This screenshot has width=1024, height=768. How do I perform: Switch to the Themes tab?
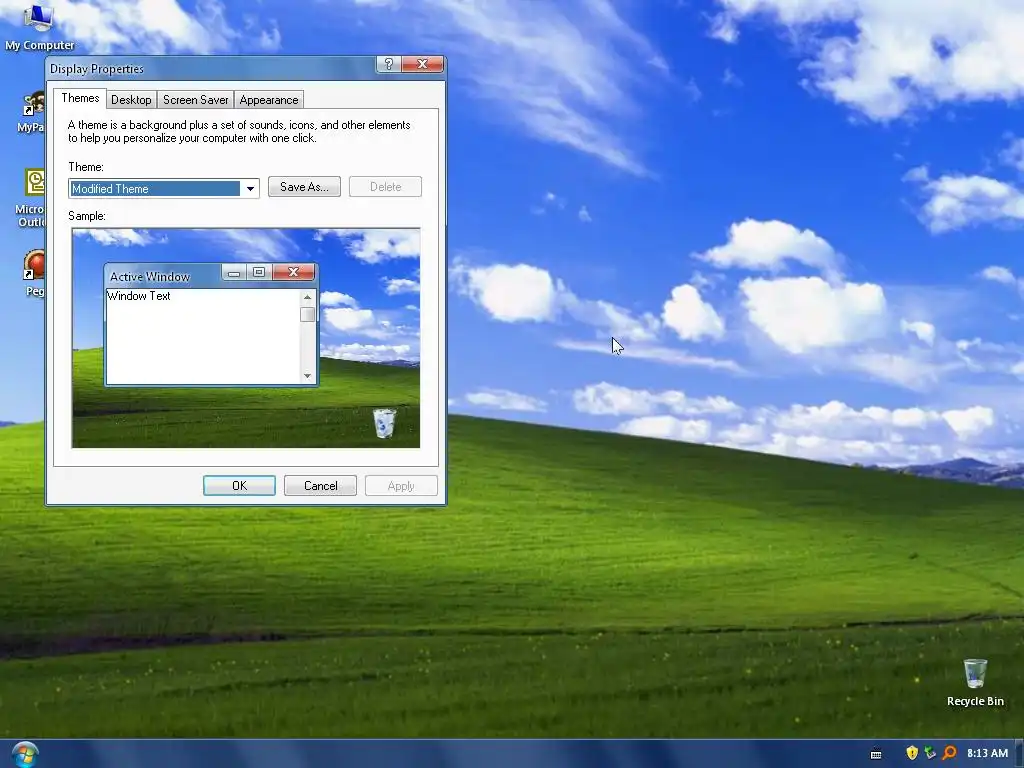pyautogui.click(x=80, y=98)
